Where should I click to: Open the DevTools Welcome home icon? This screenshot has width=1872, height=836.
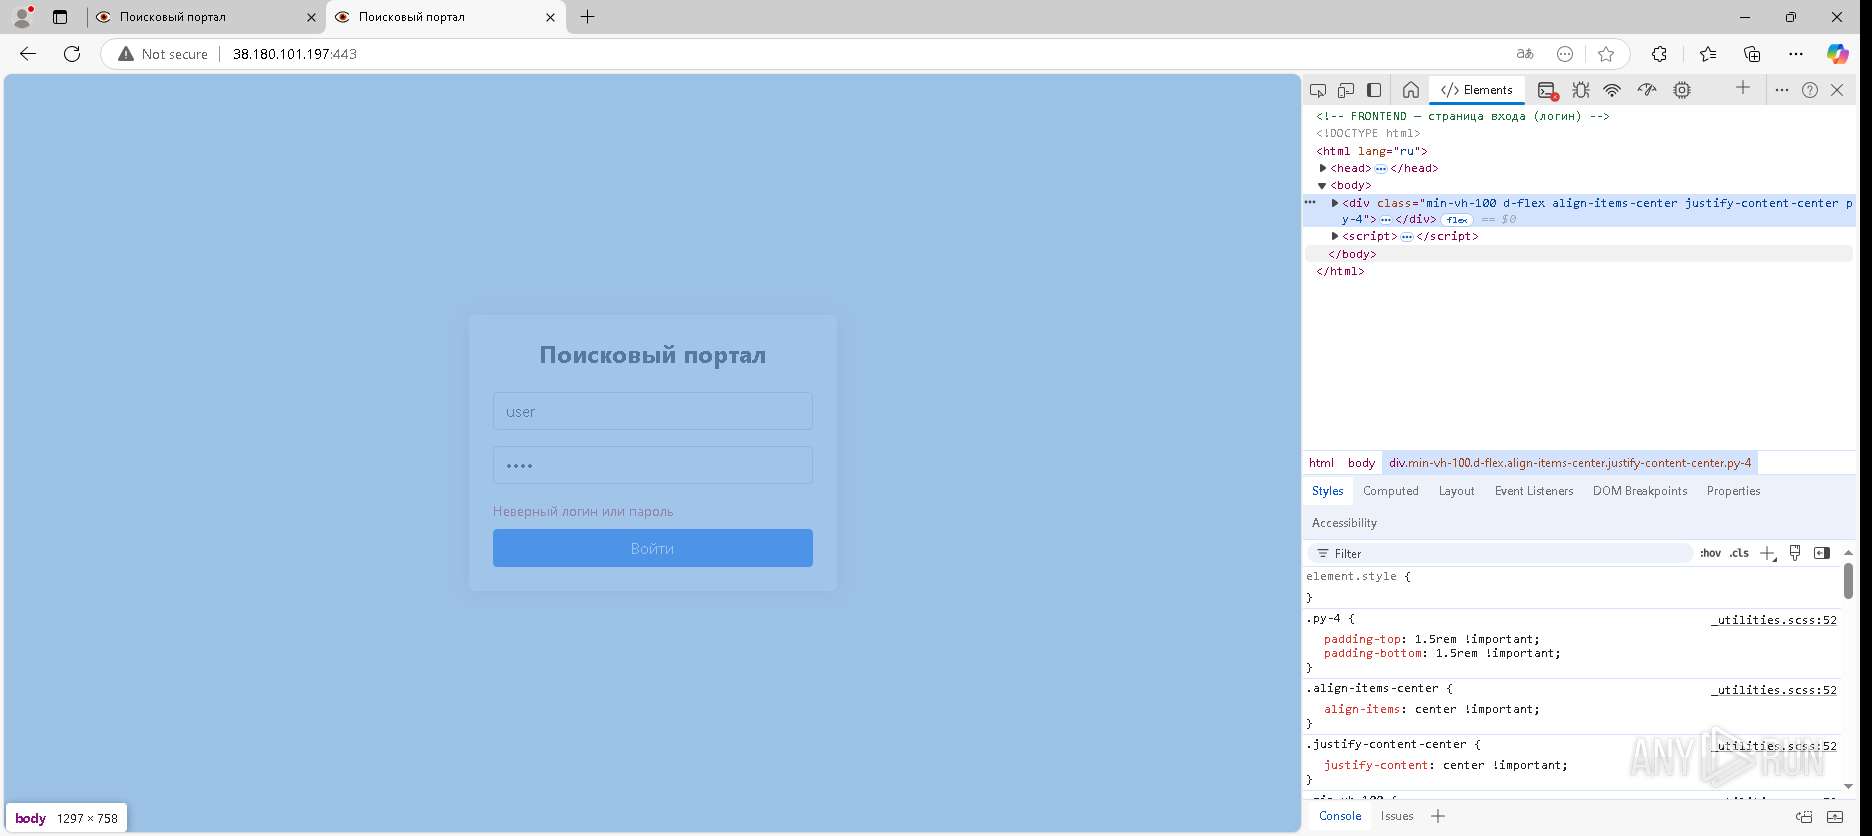tap(1411, 90)
